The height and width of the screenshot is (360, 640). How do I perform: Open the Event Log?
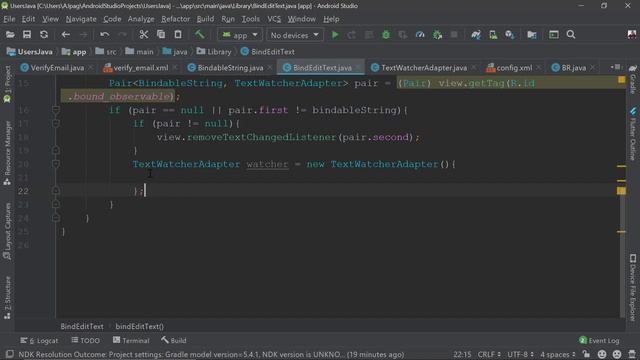click(599, 340)
